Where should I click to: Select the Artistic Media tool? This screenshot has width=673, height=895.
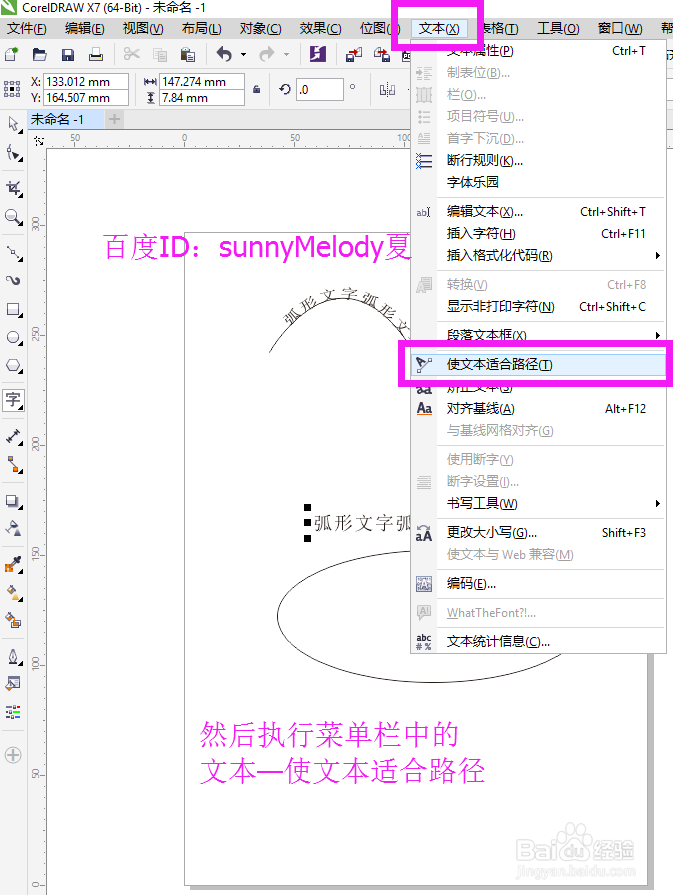click(13, 280)
